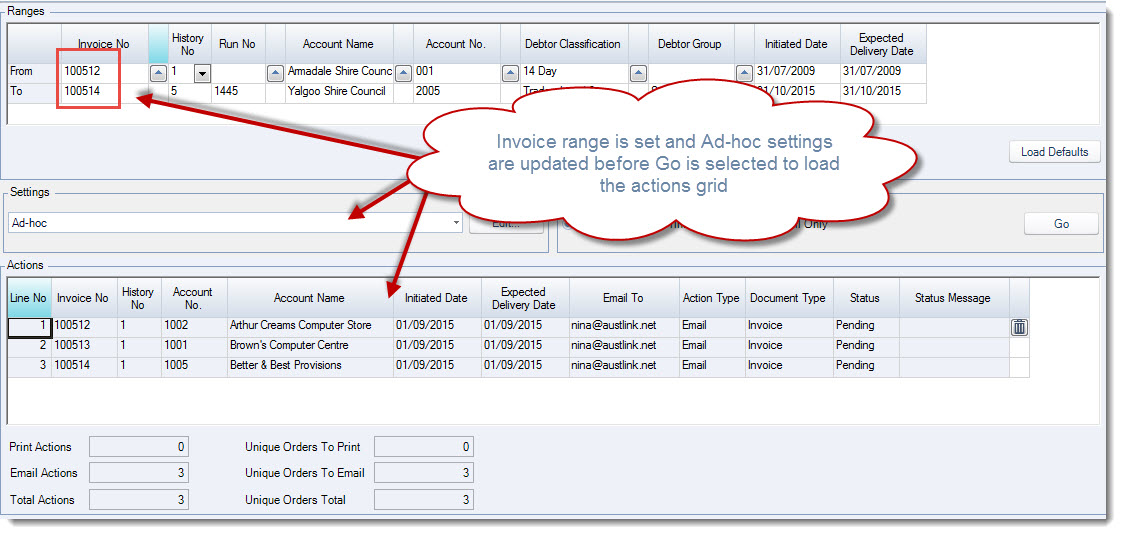
Task: Click Yalgoo Shire Council account name cell
Action: (340, 92)
